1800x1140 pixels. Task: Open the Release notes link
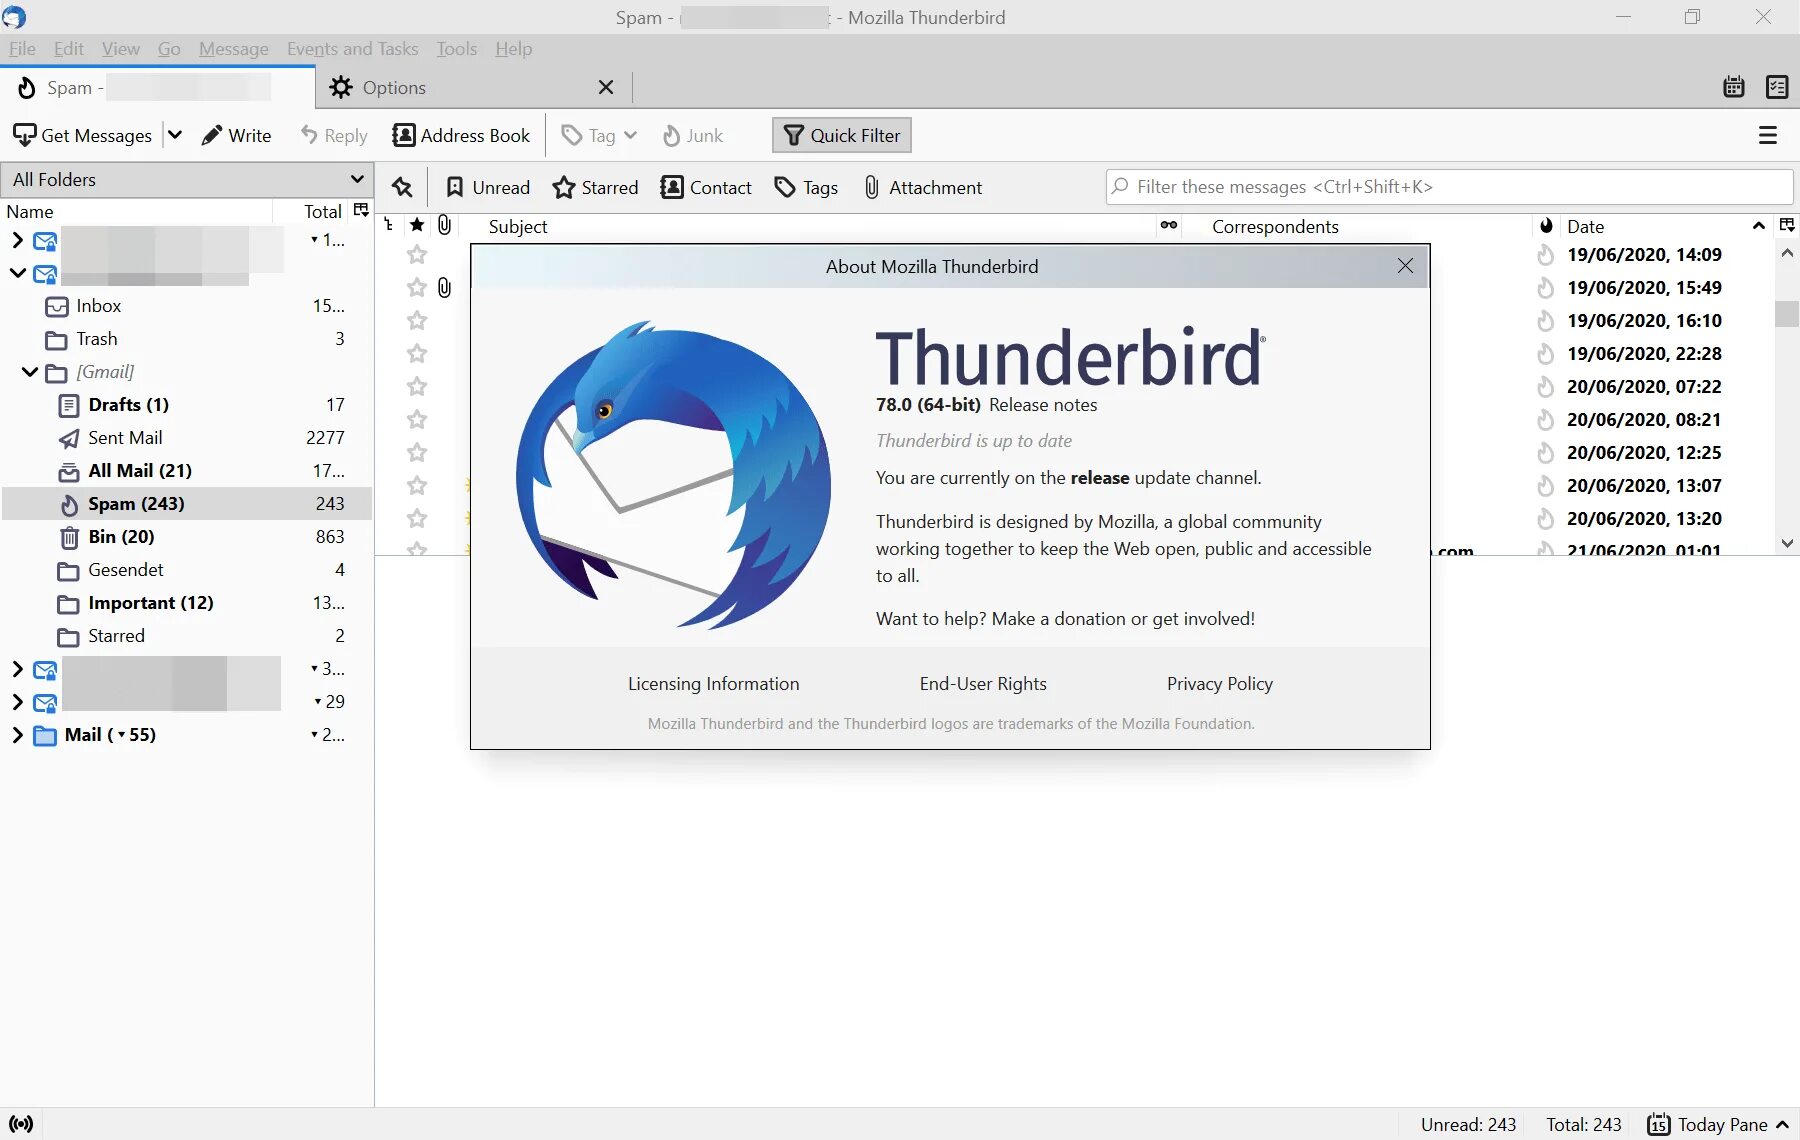1042,405
